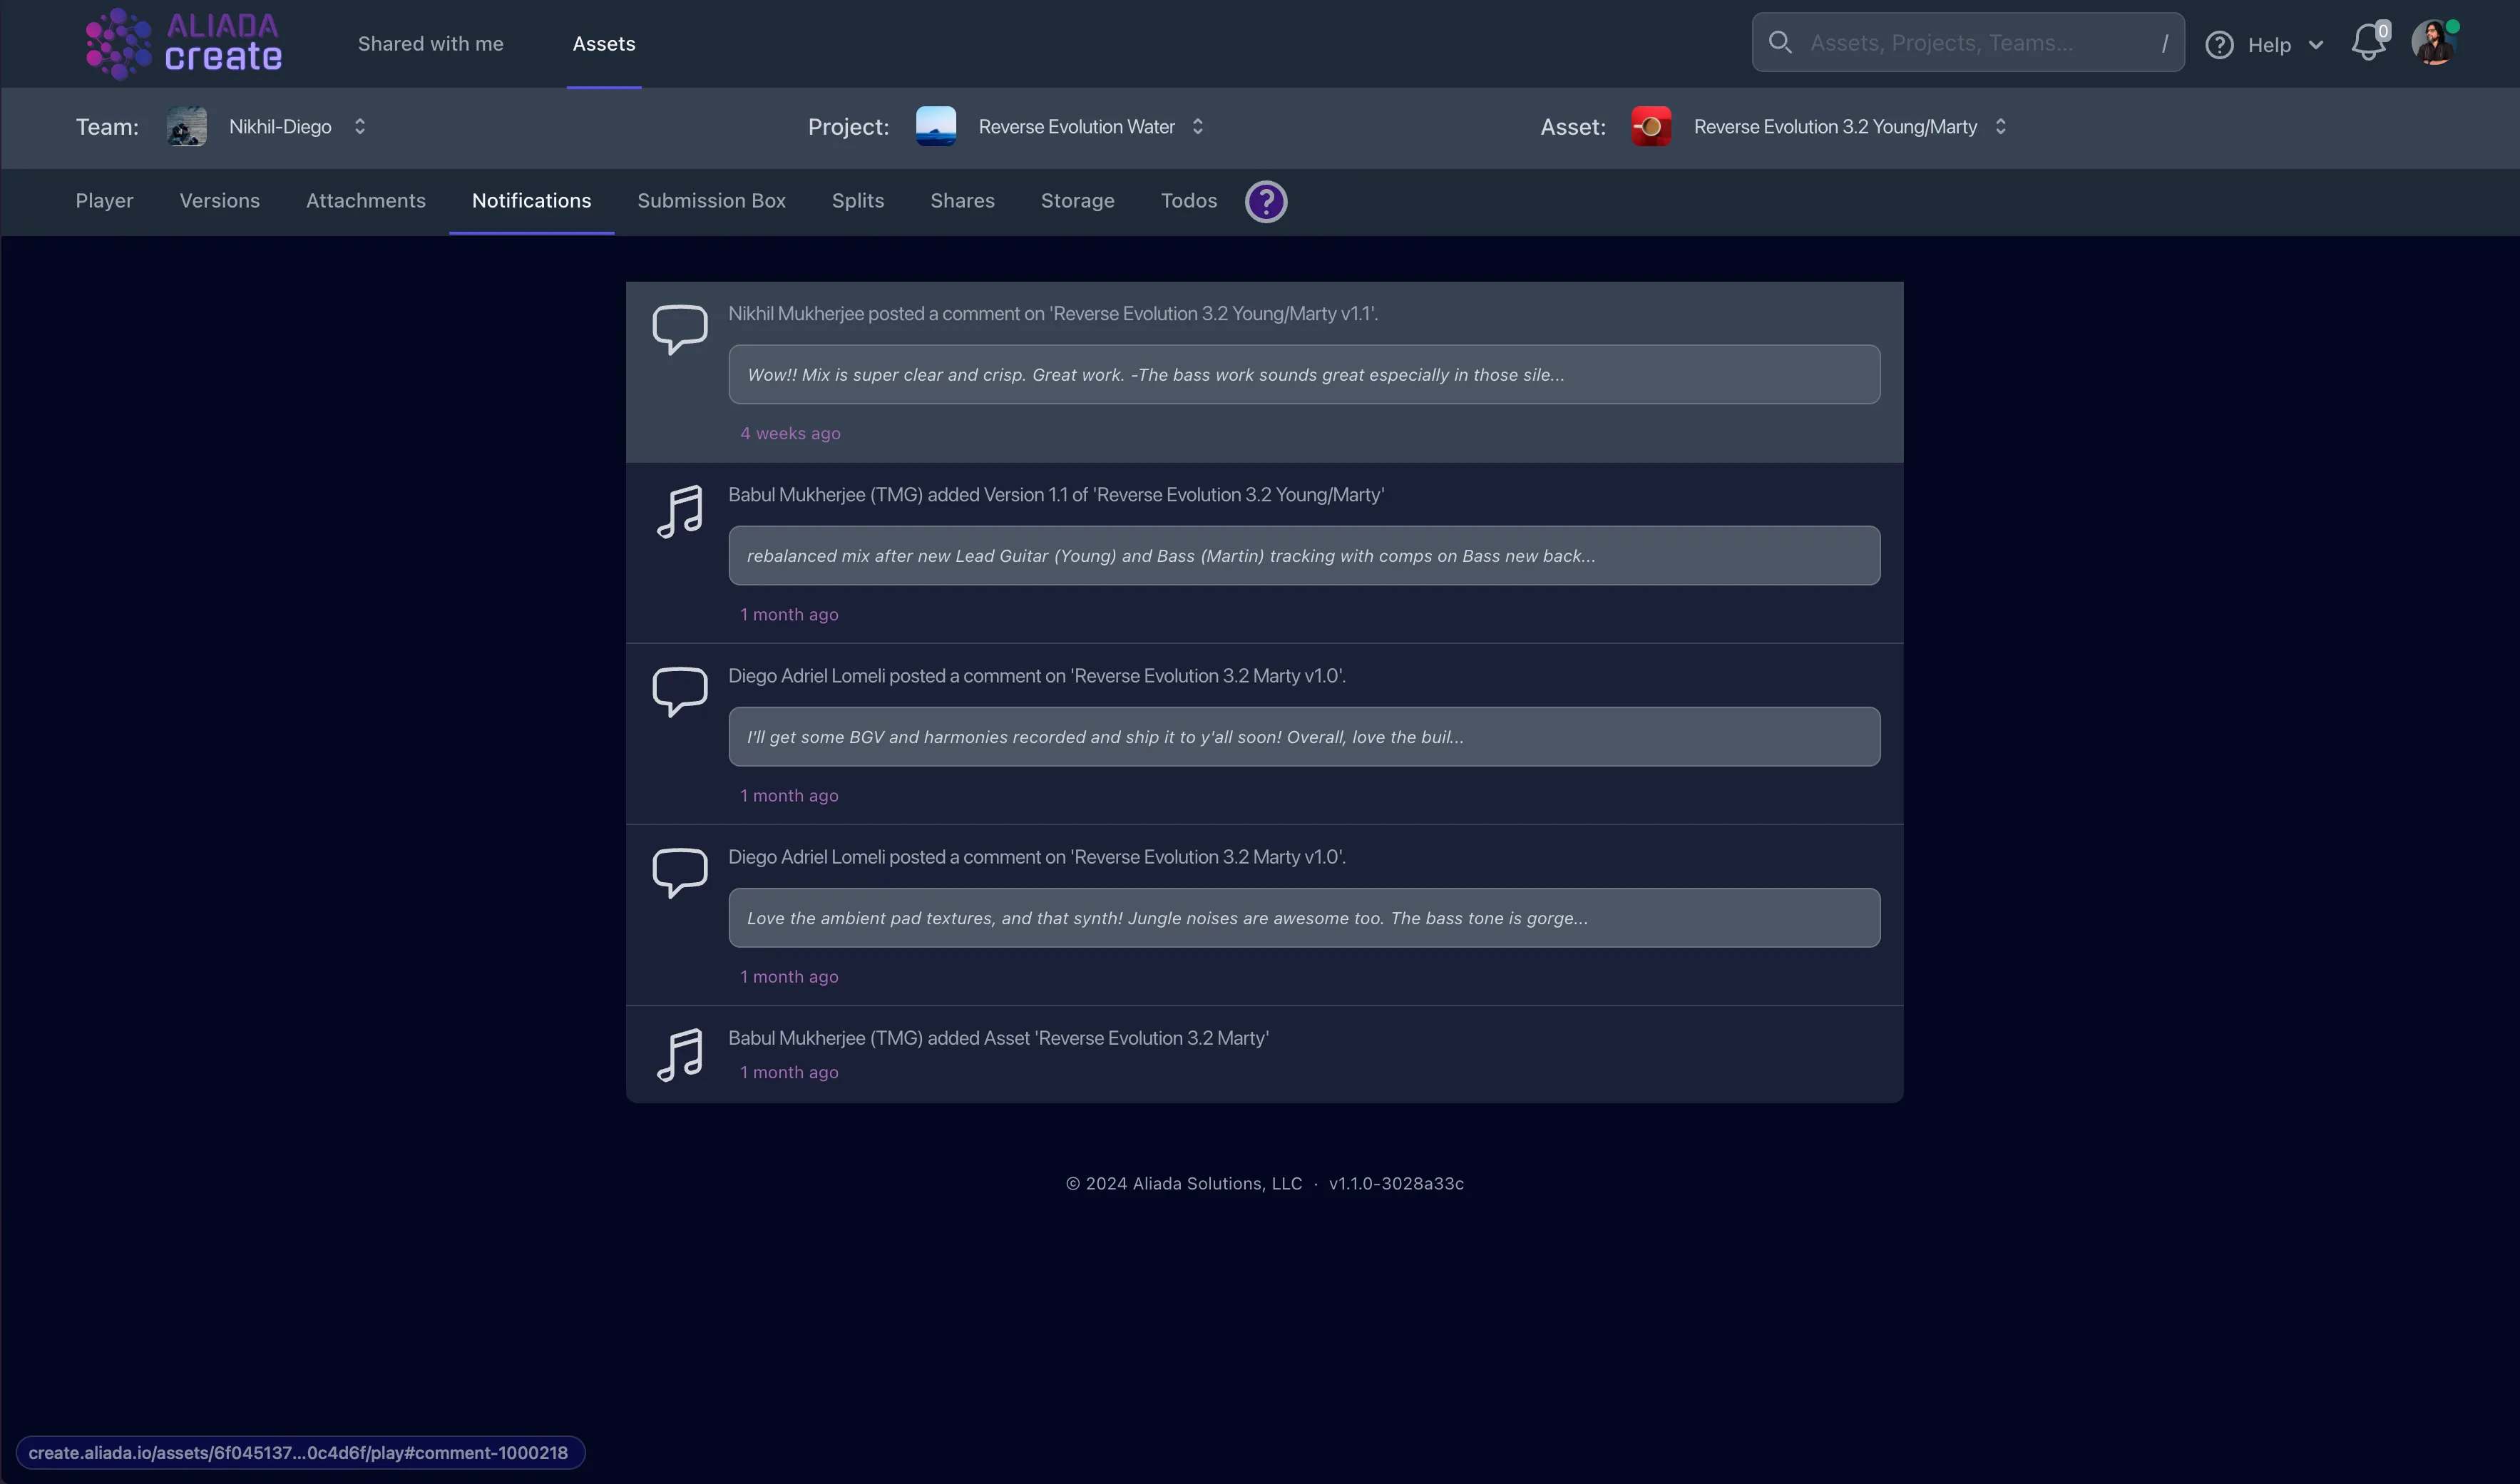Switch to the Versions tab
This screenshot has width=2520, height=1484.
[x=219, y=201]
